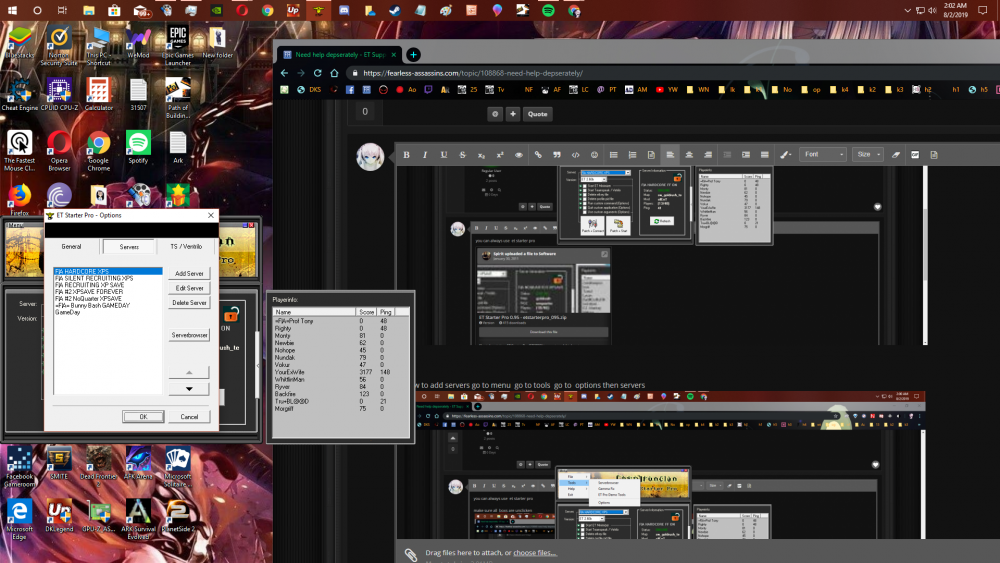
Task: Open the Calculator desktop shortcut
Action: point(98,94)
